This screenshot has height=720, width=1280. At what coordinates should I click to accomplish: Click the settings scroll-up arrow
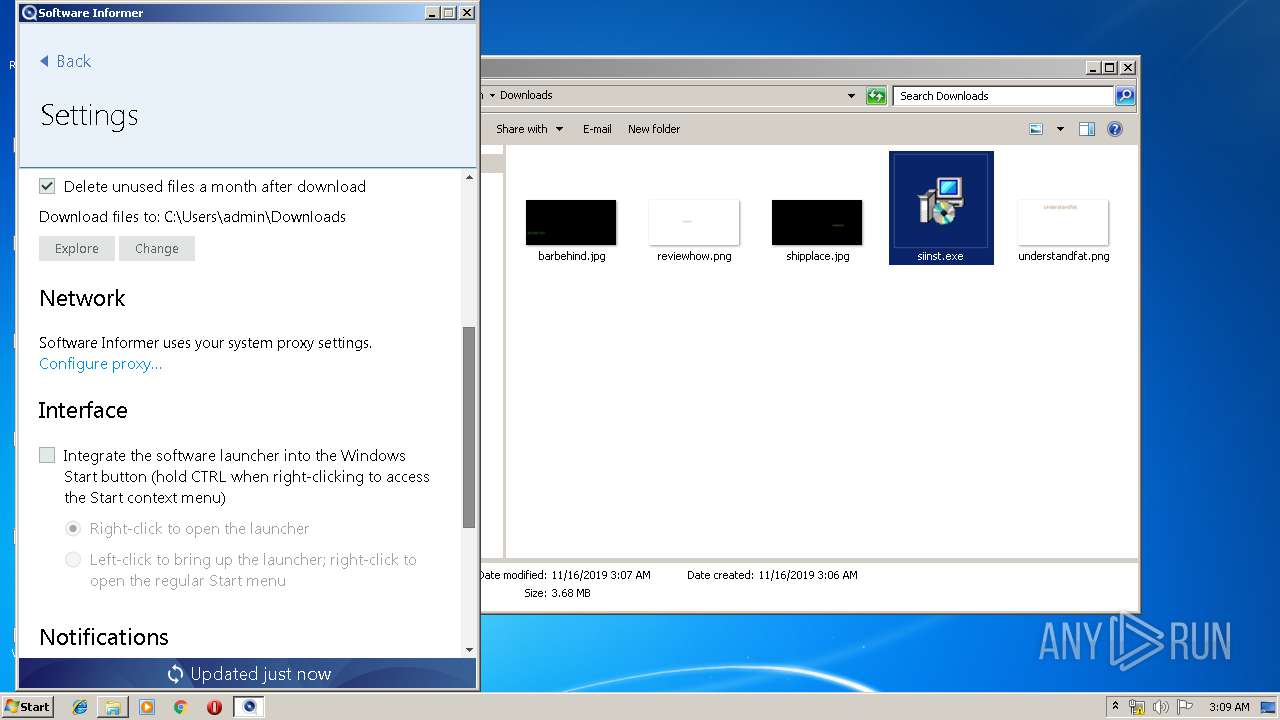point(469,177)
